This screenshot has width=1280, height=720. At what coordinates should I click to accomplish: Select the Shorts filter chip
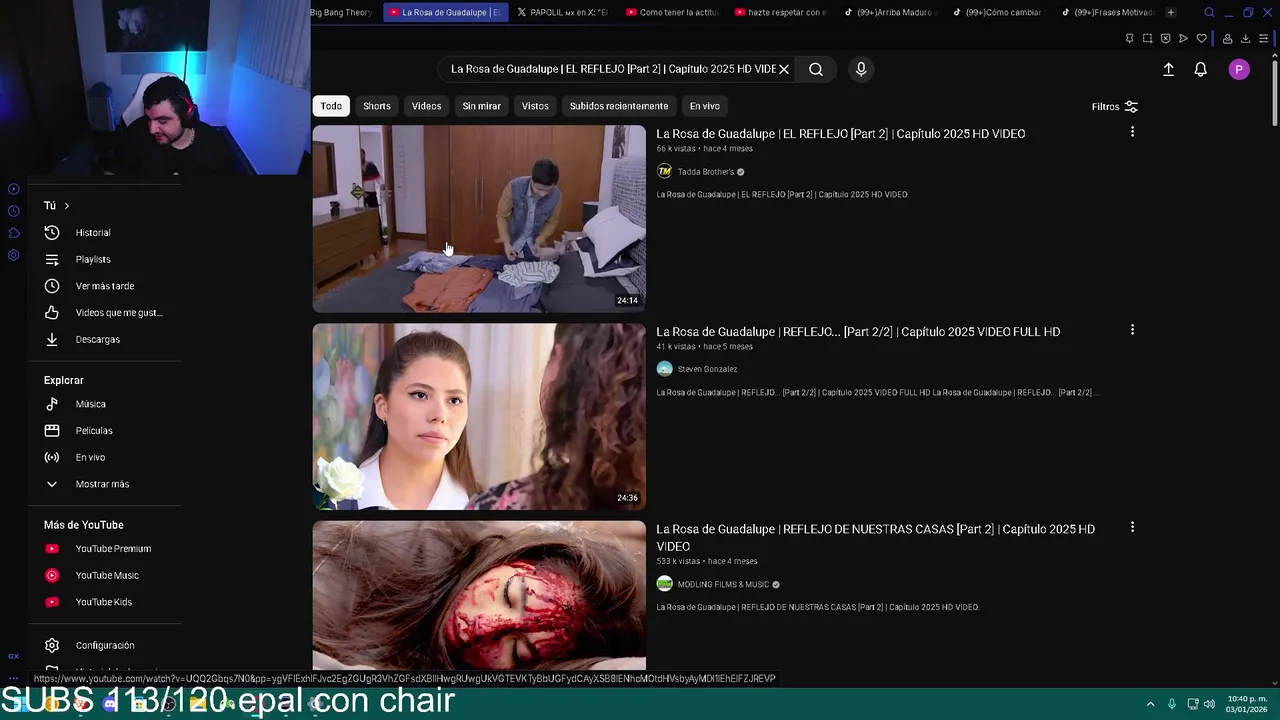point(377,106)
